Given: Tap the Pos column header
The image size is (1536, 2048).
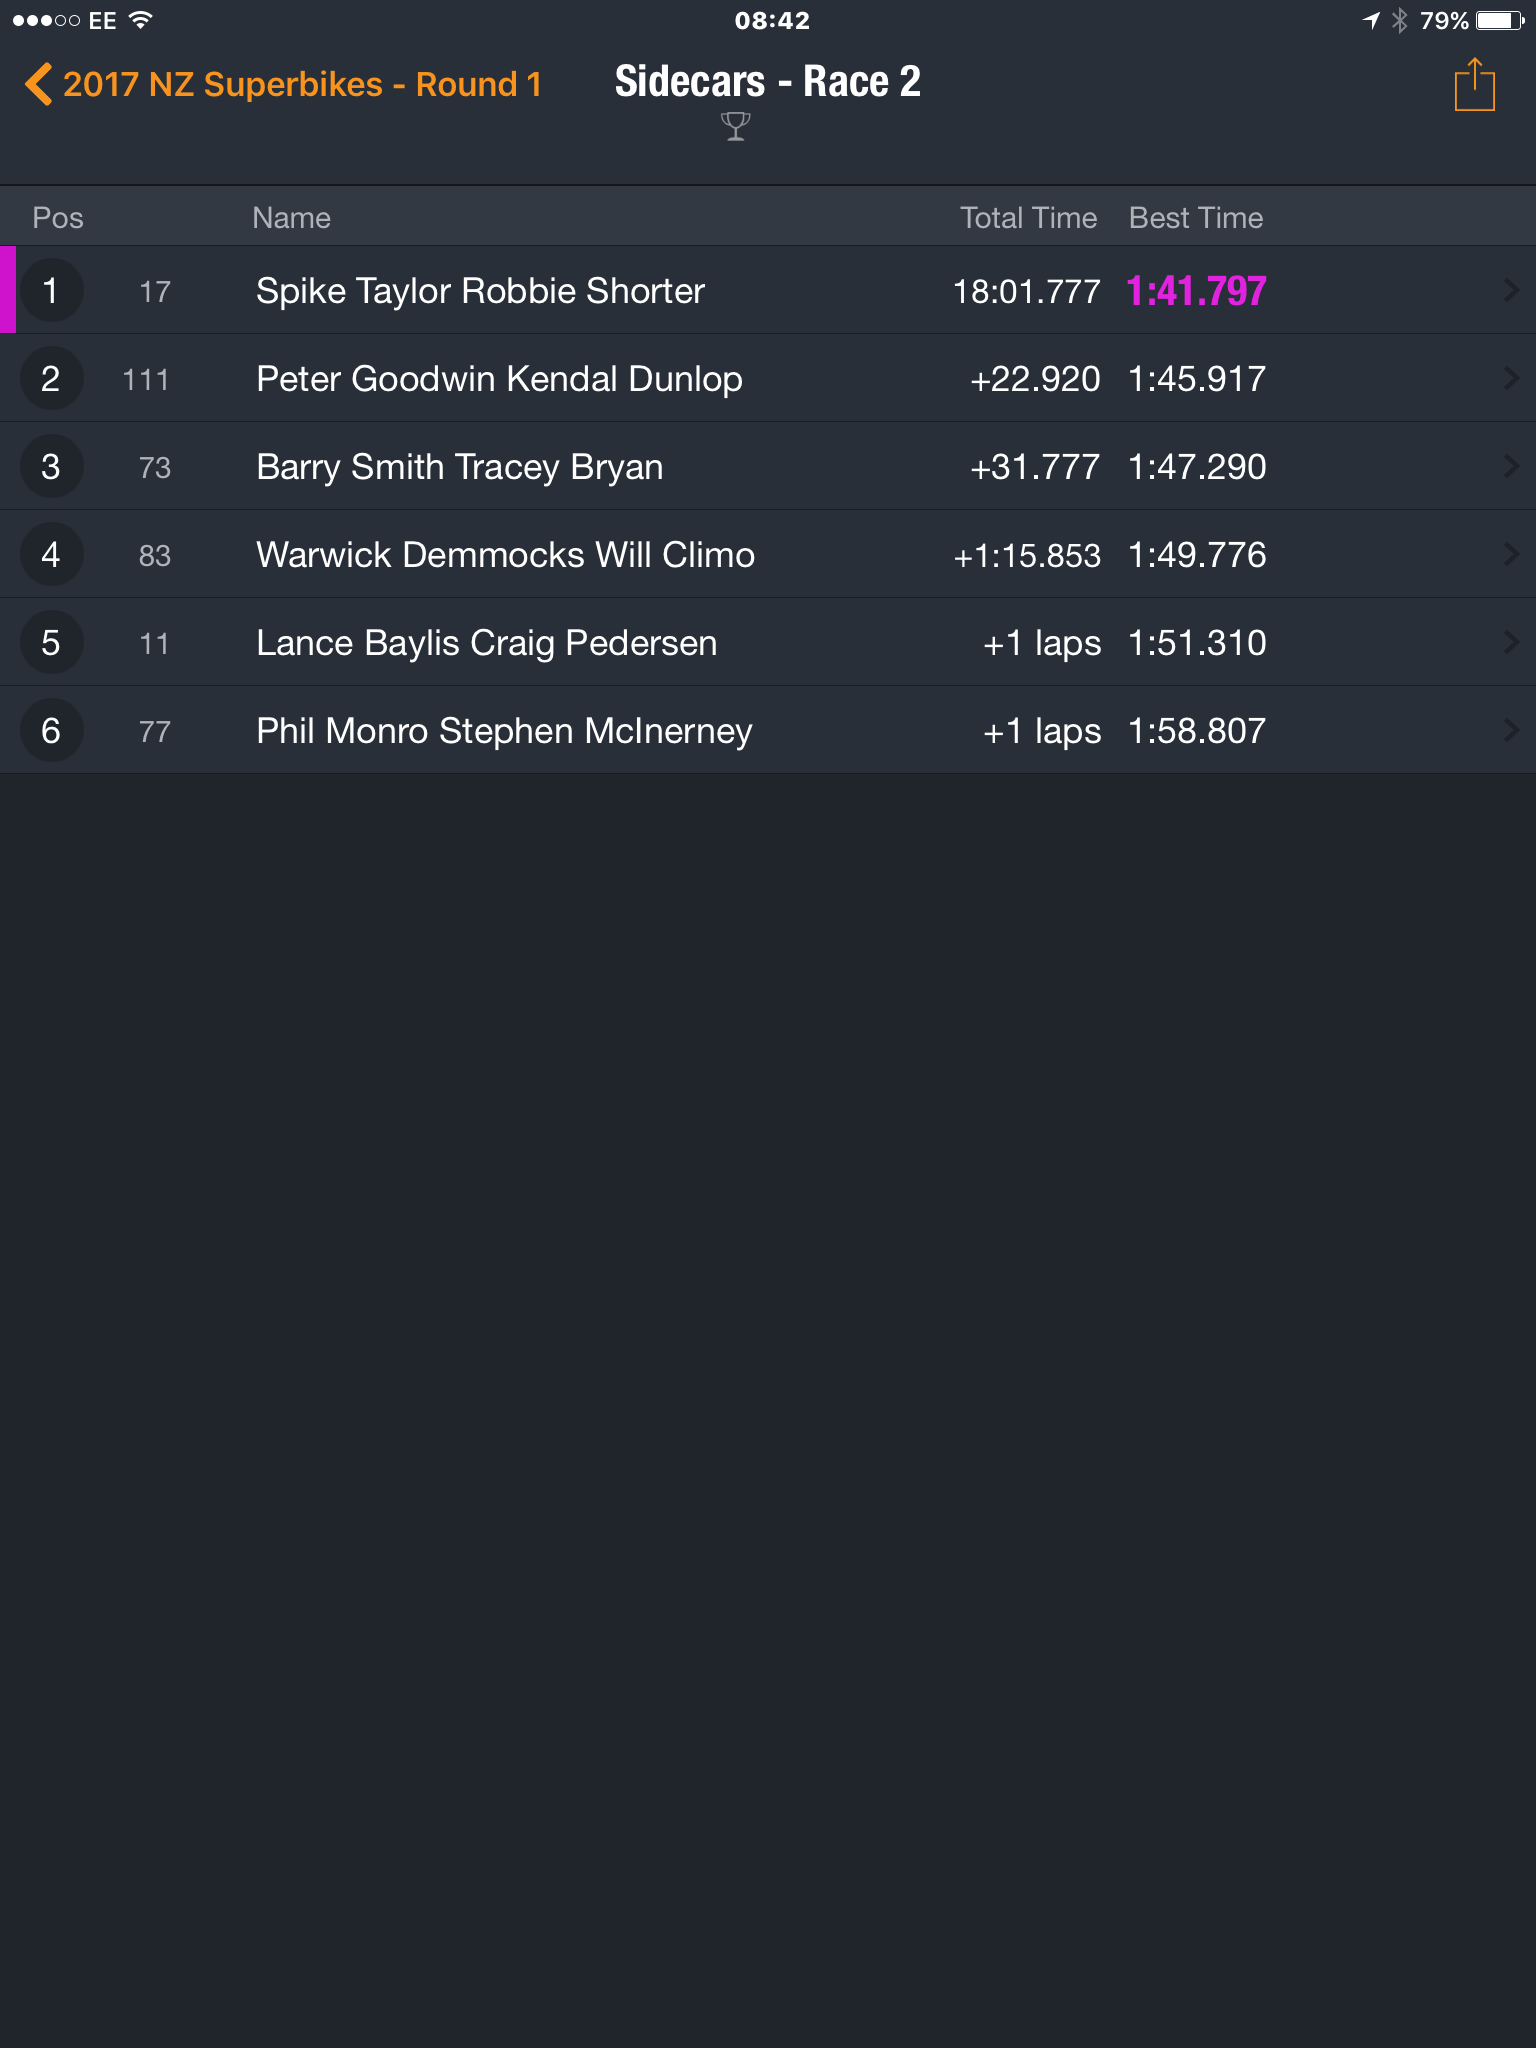Looking at the screenshot, I should [x=58, y=218].
